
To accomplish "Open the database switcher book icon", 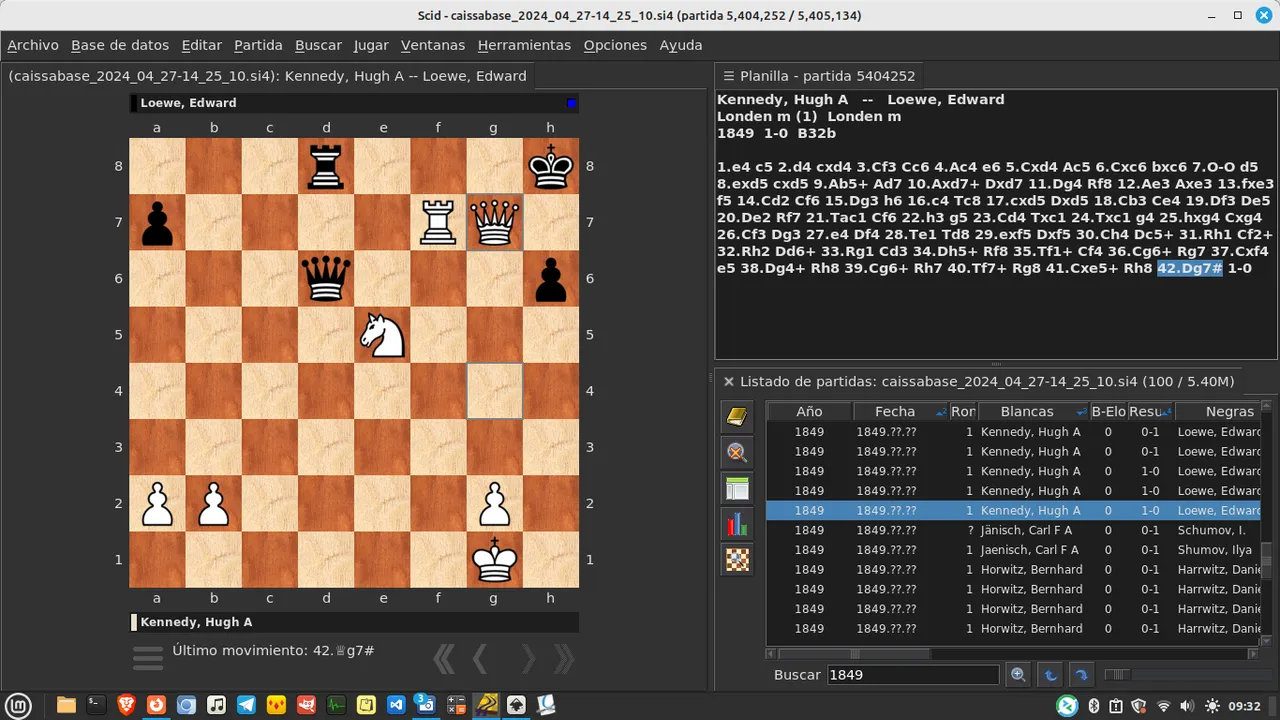I will pos(737,417).
